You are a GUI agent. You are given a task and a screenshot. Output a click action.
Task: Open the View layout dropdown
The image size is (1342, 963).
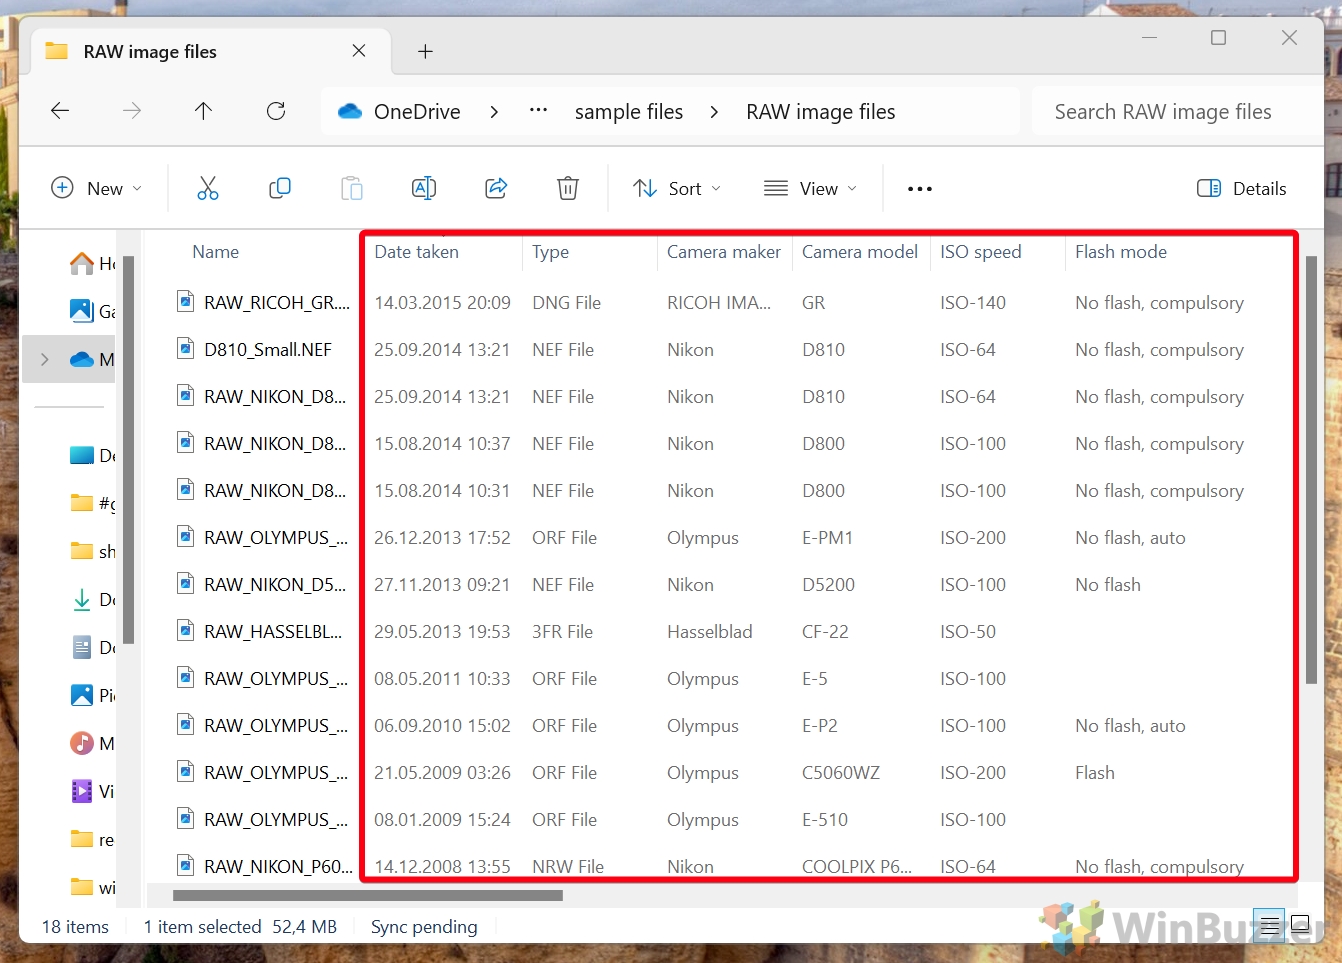click(x=810, y=188)
